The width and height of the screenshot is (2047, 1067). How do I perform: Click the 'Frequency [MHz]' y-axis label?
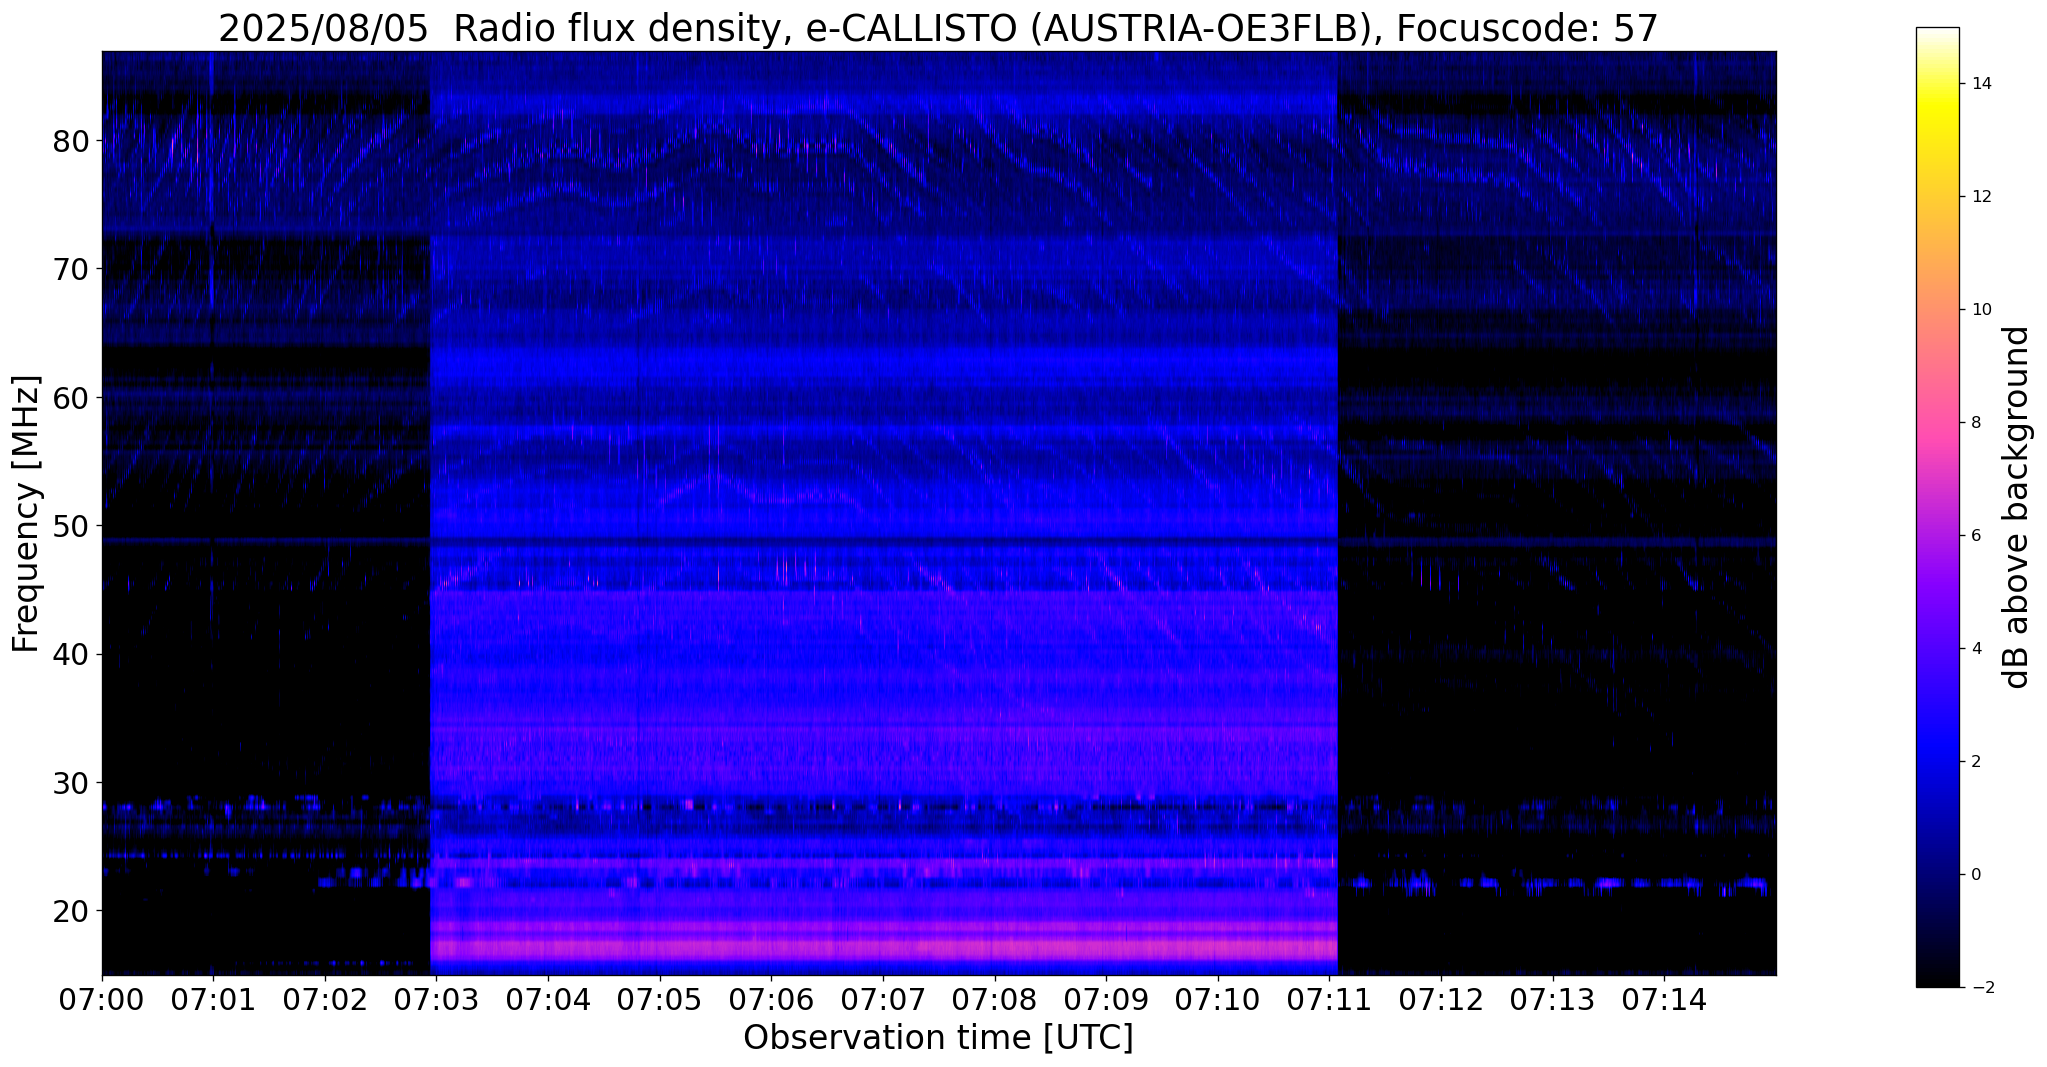pyautogui.click(x=26, y=514)
